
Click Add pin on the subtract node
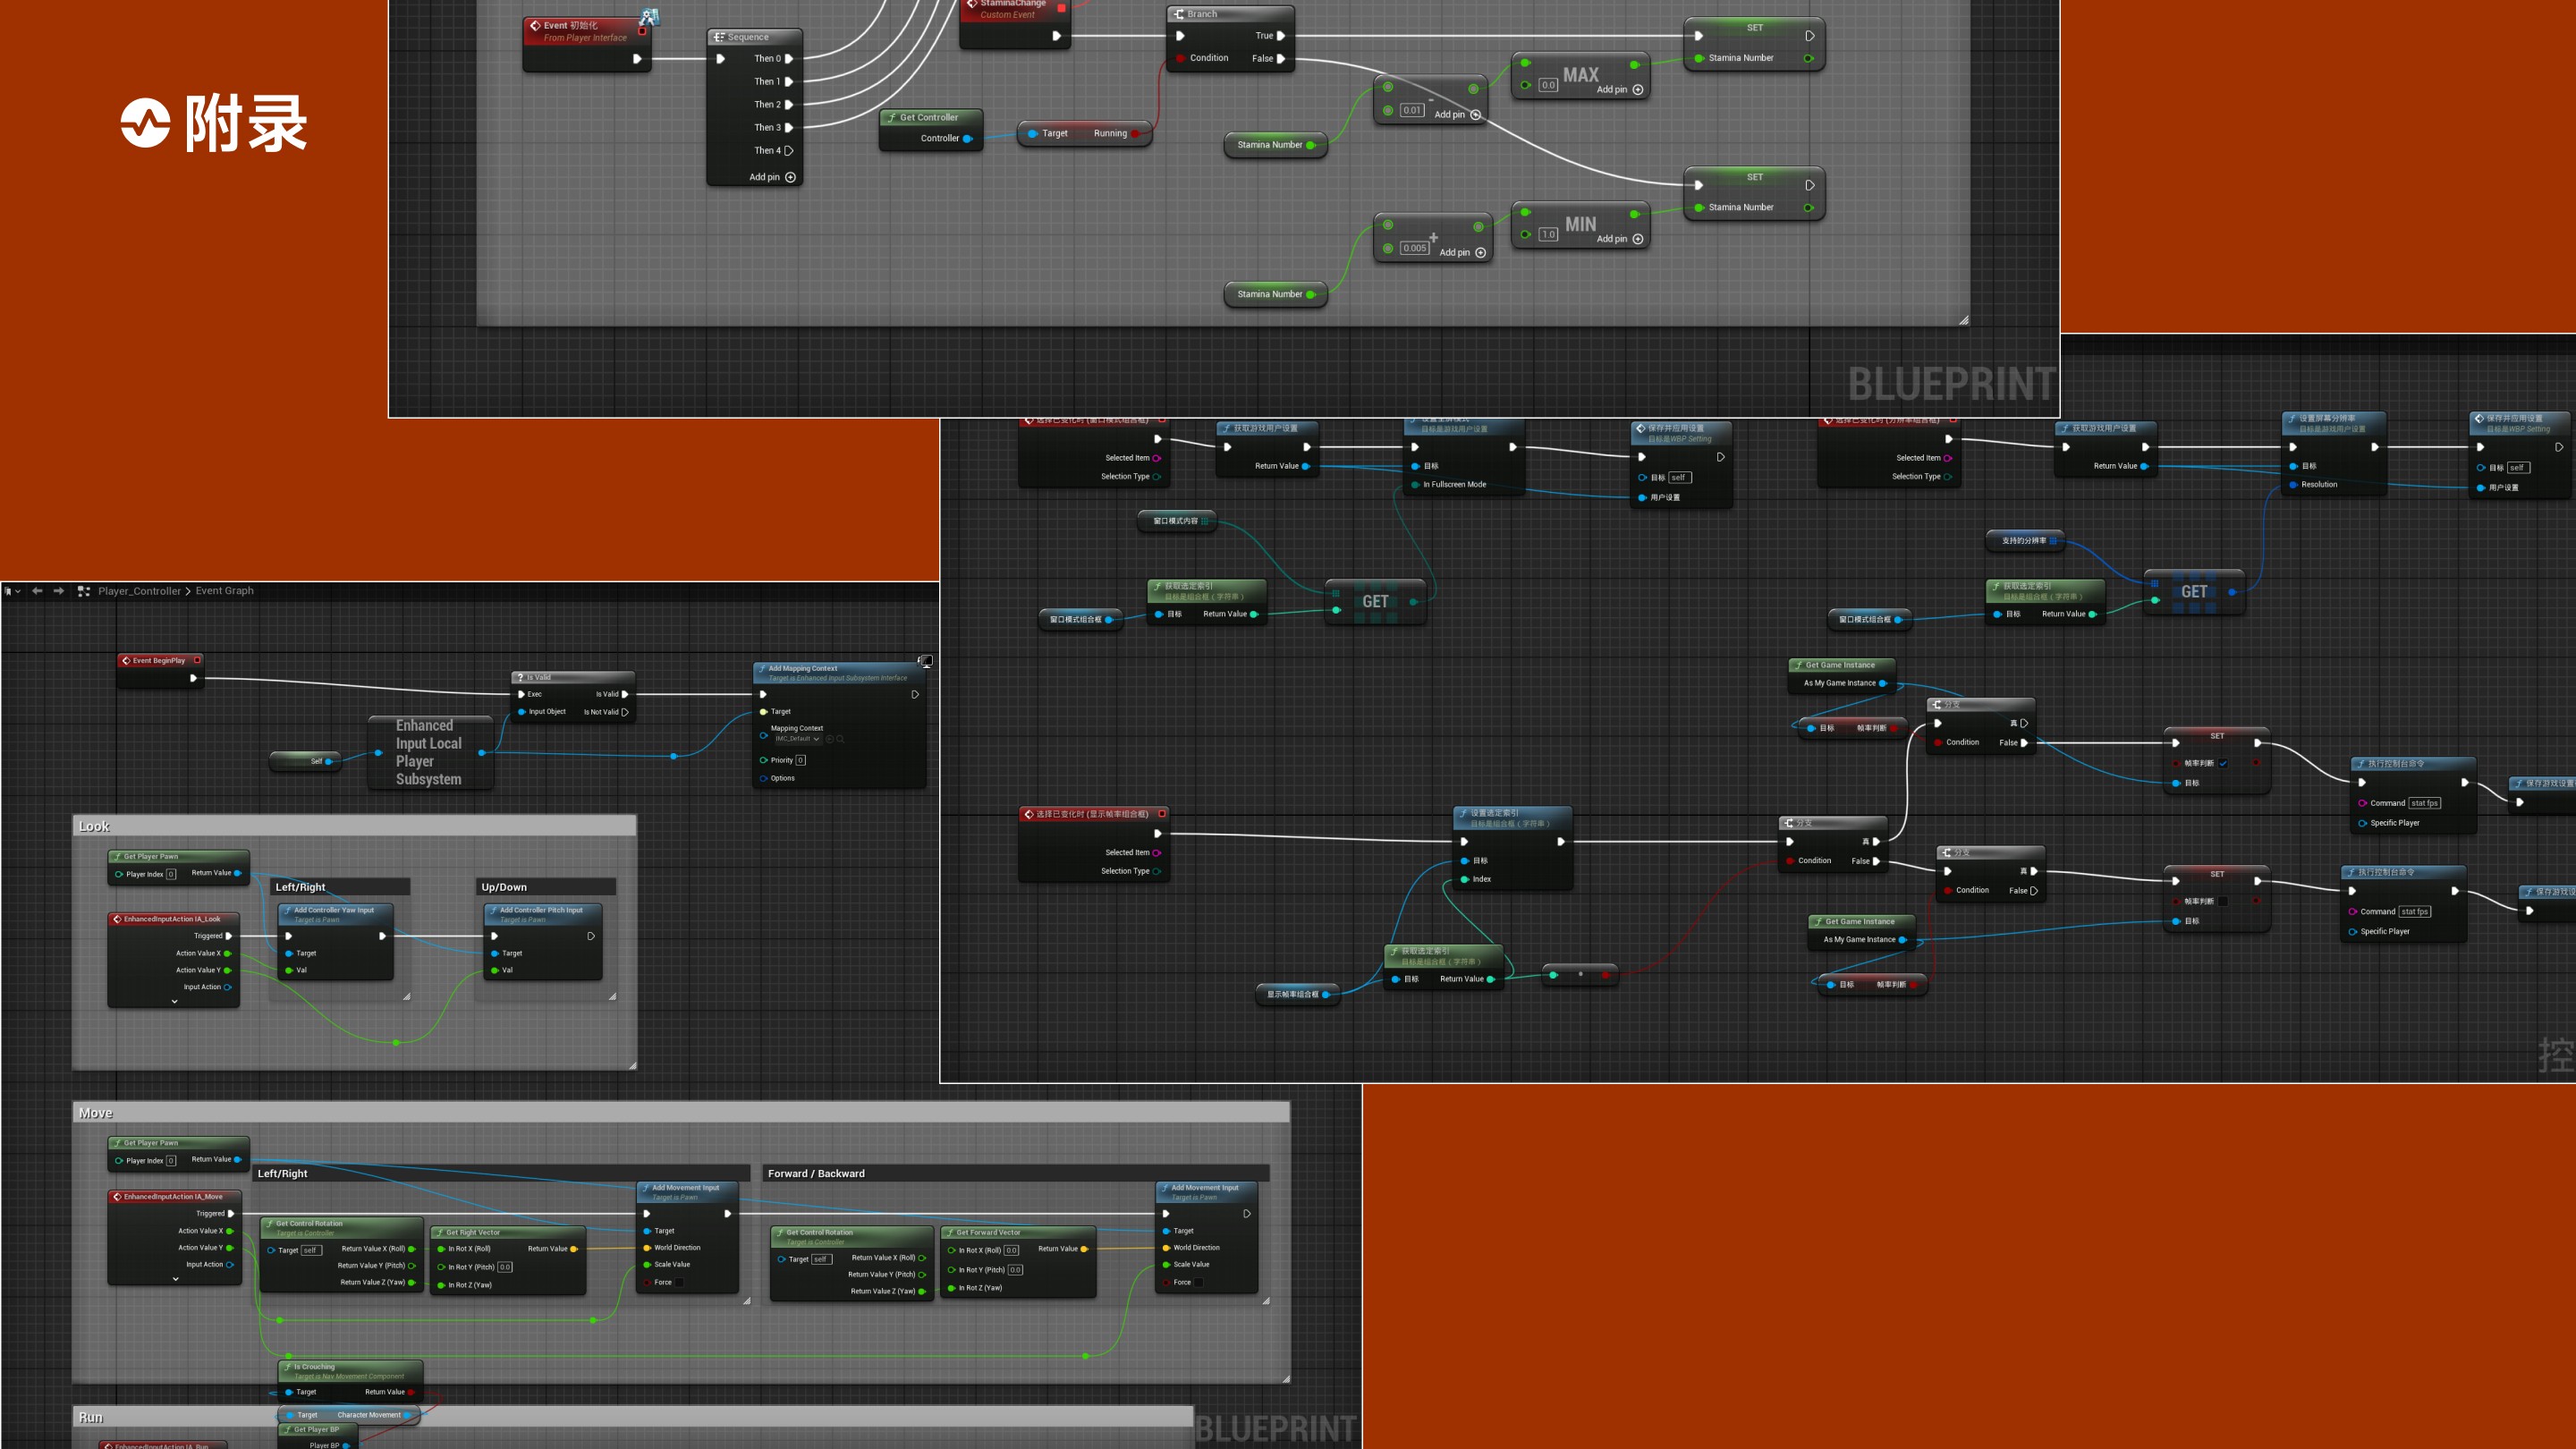click(x=1458, y=115)
